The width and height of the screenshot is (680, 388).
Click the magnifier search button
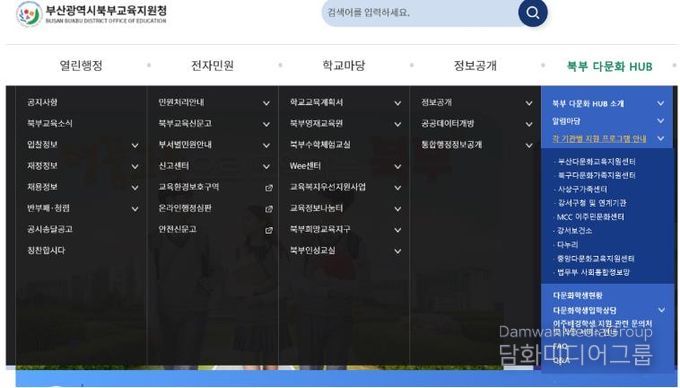(x=533, y=13)
